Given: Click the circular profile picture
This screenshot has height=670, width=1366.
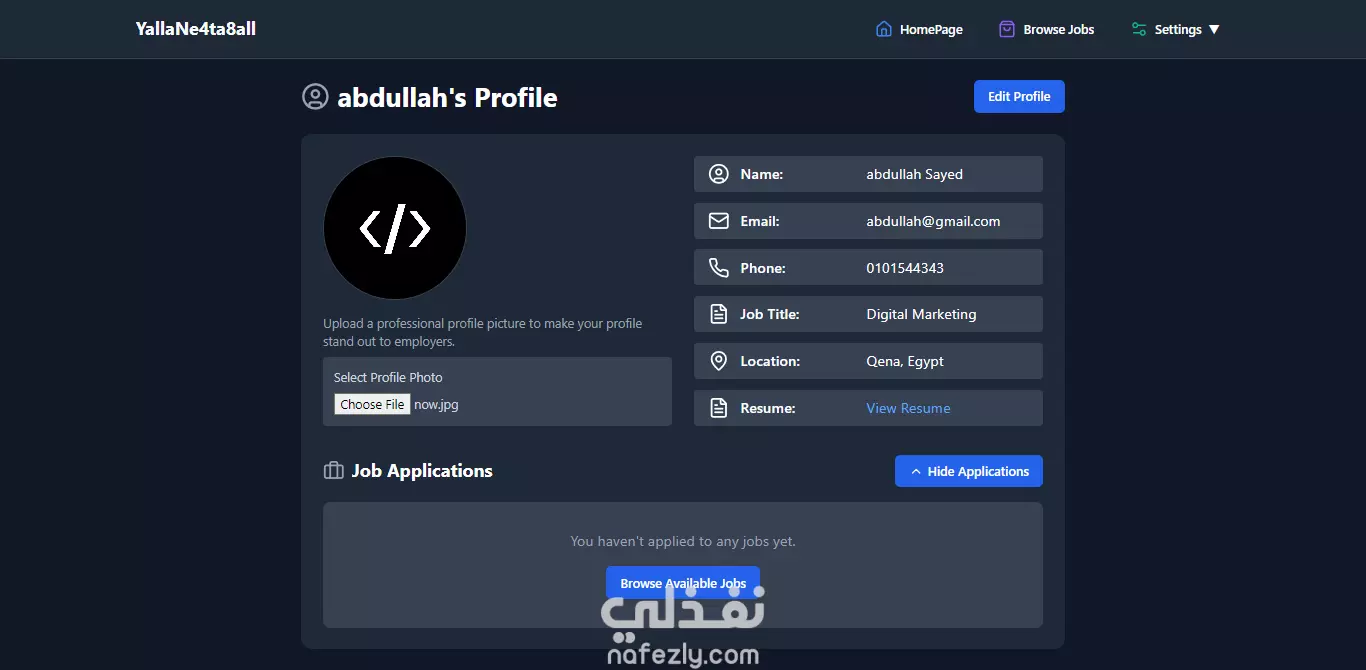Looking at the screenshot, I should pos(395,228).
